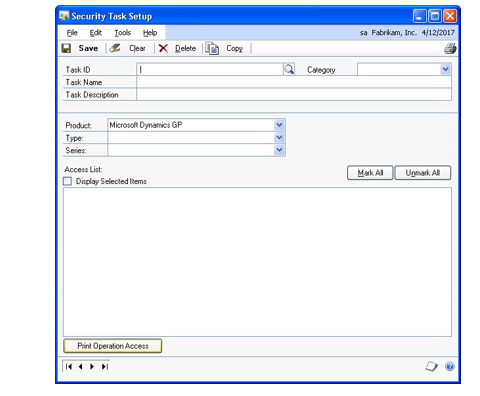Go to last record arrow

(105, 367)
